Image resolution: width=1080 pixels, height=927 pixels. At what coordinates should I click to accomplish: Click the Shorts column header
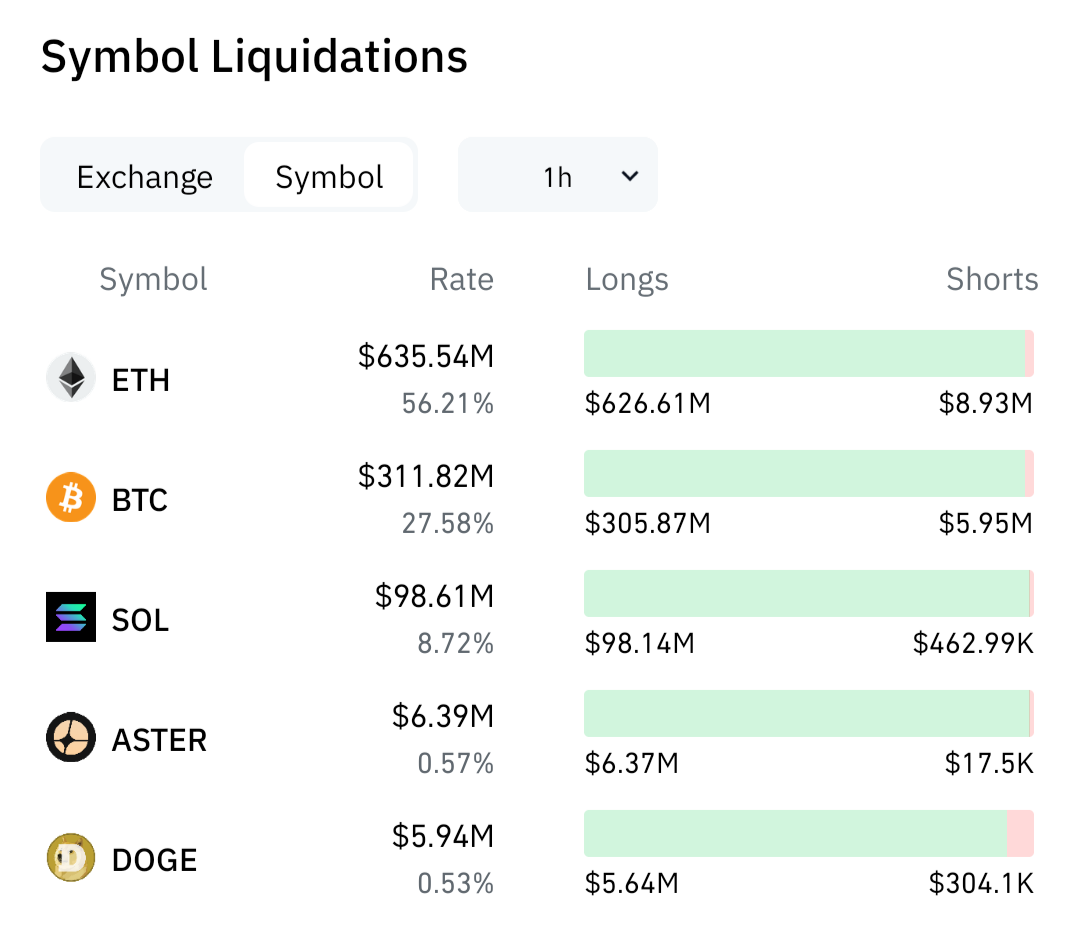click(x=992, y=280)
